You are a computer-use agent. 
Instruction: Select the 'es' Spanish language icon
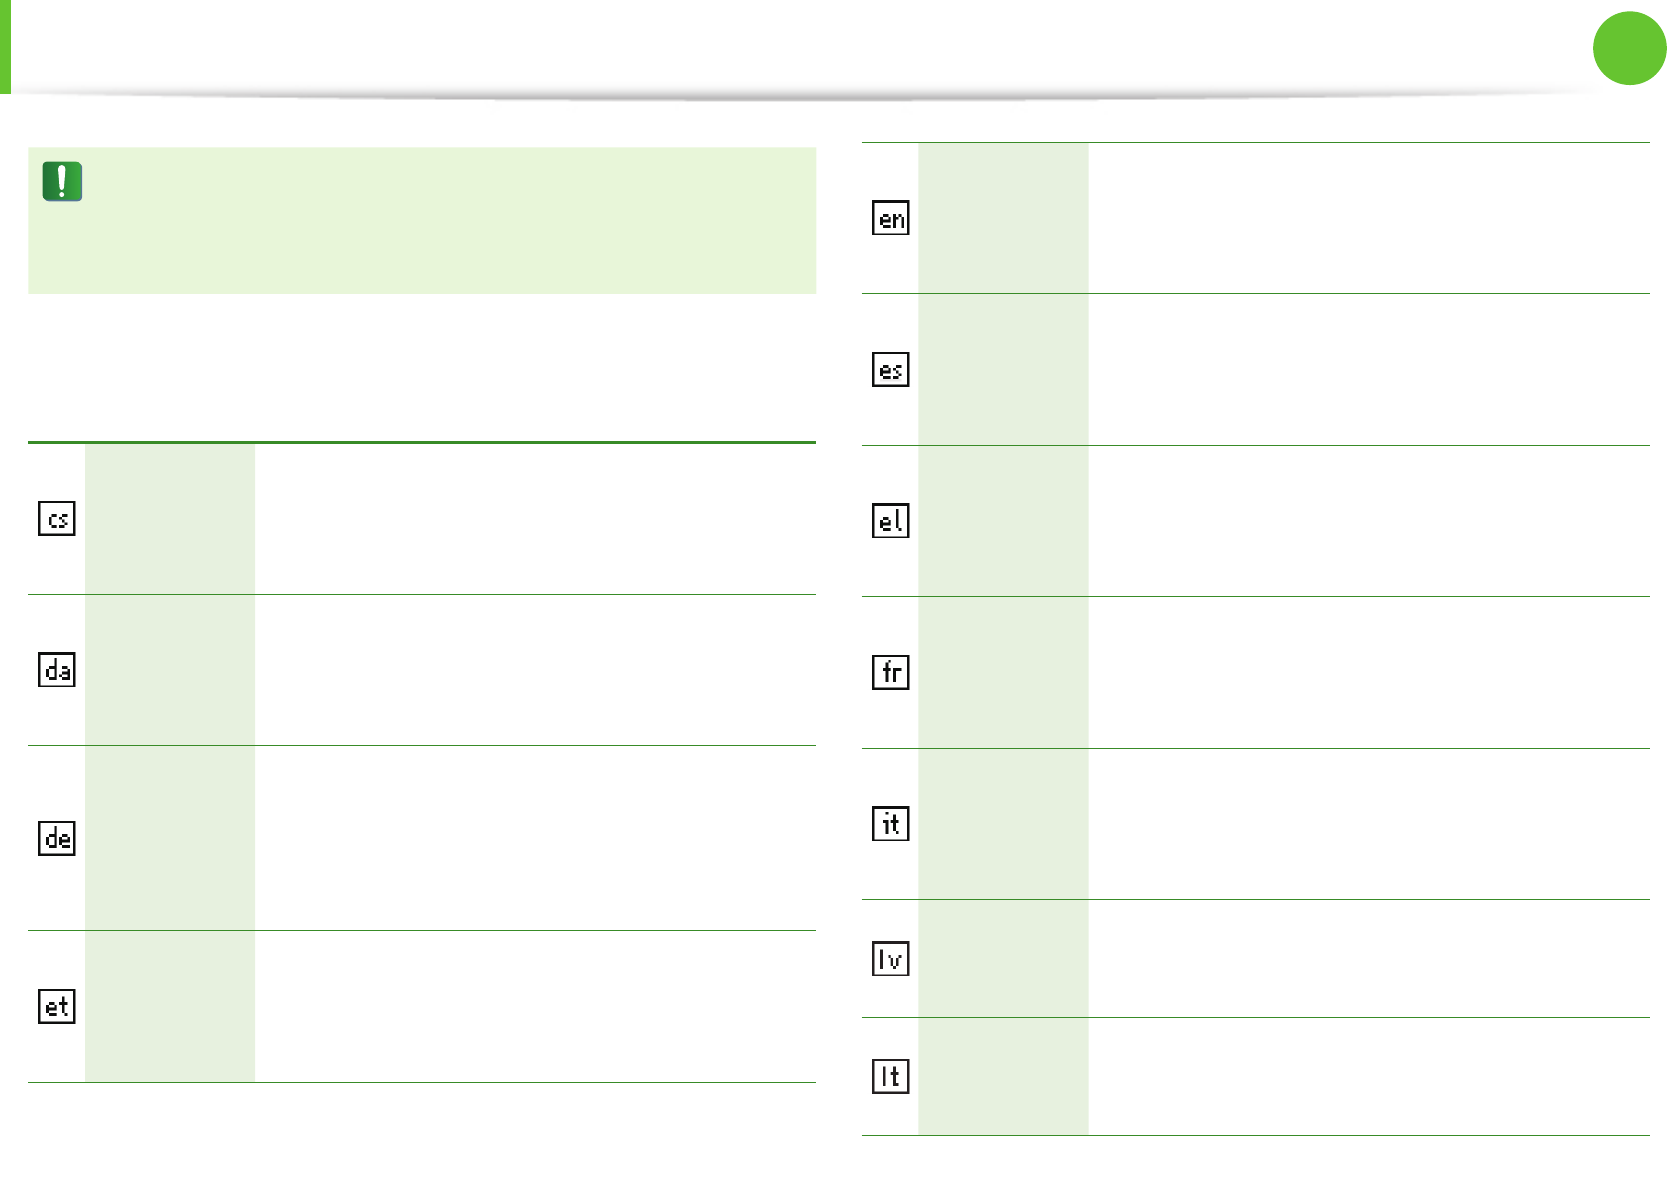tap(891, 370)
